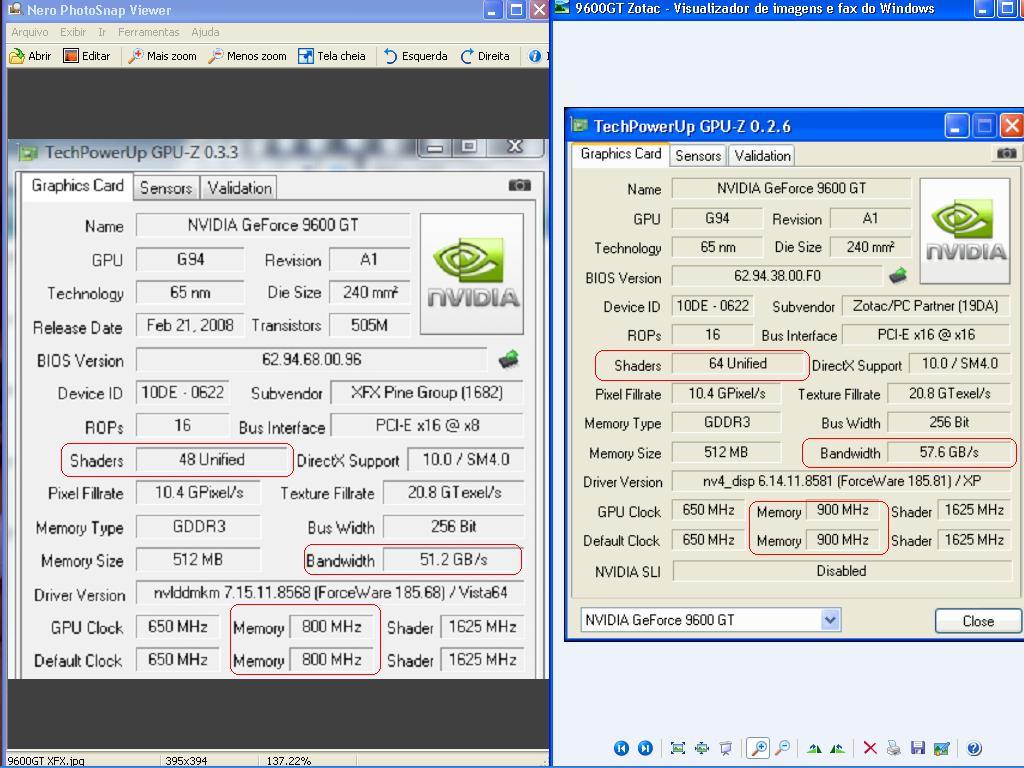Image resolution: width=1024 pixels, height=768 pixels.
Task: Click the camera icon in GPU-Z 0.3.3
Action: click(x=519, y=185)
